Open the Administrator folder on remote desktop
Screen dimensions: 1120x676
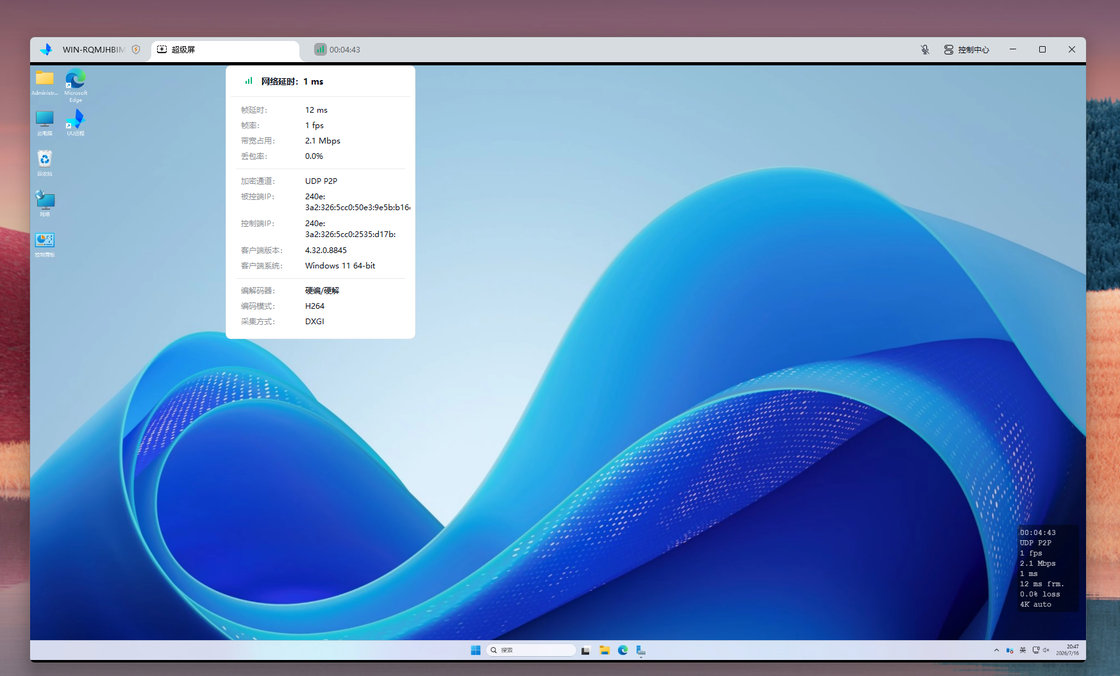44,83
